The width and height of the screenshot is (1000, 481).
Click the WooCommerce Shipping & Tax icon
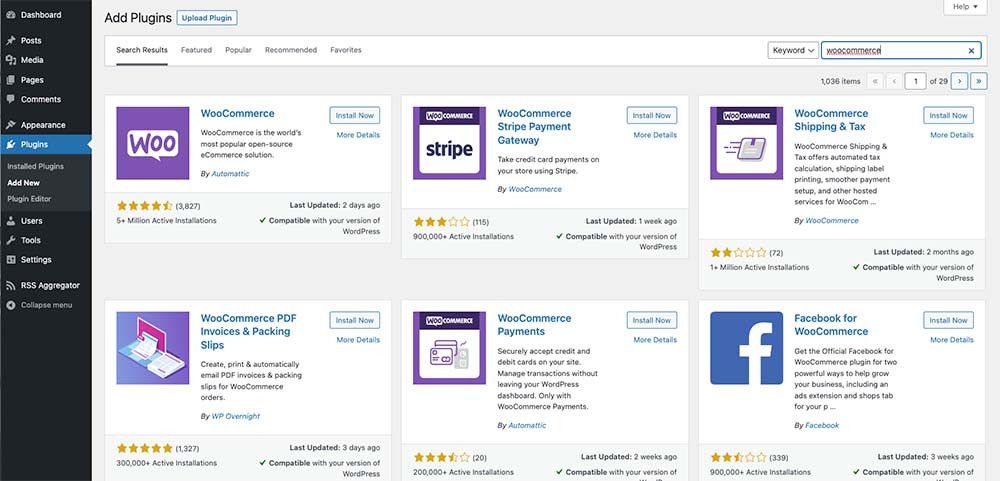(x=746, y=142)
